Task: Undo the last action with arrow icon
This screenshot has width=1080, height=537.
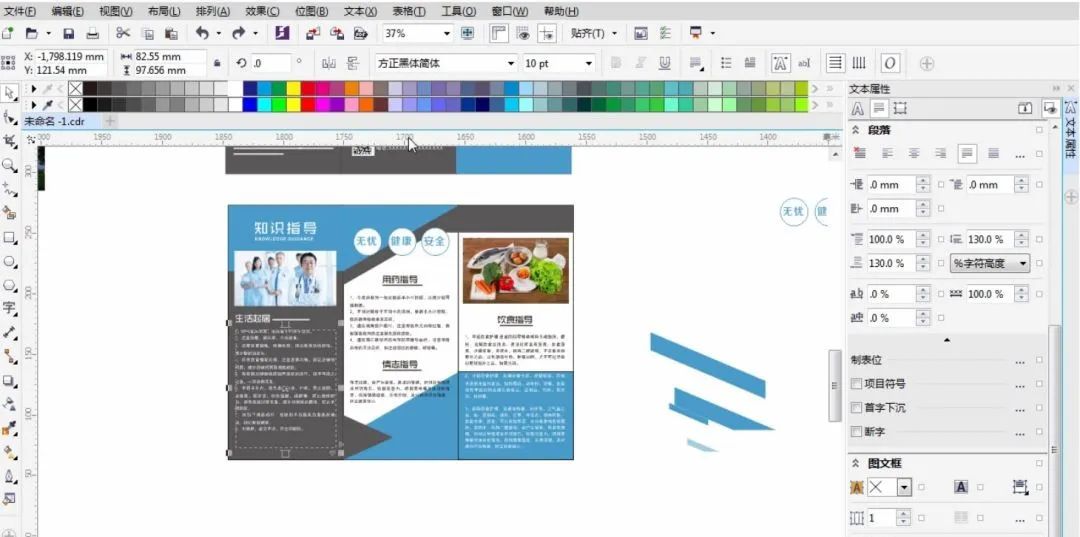Action: pyautogui.click(x=202, y=33)
